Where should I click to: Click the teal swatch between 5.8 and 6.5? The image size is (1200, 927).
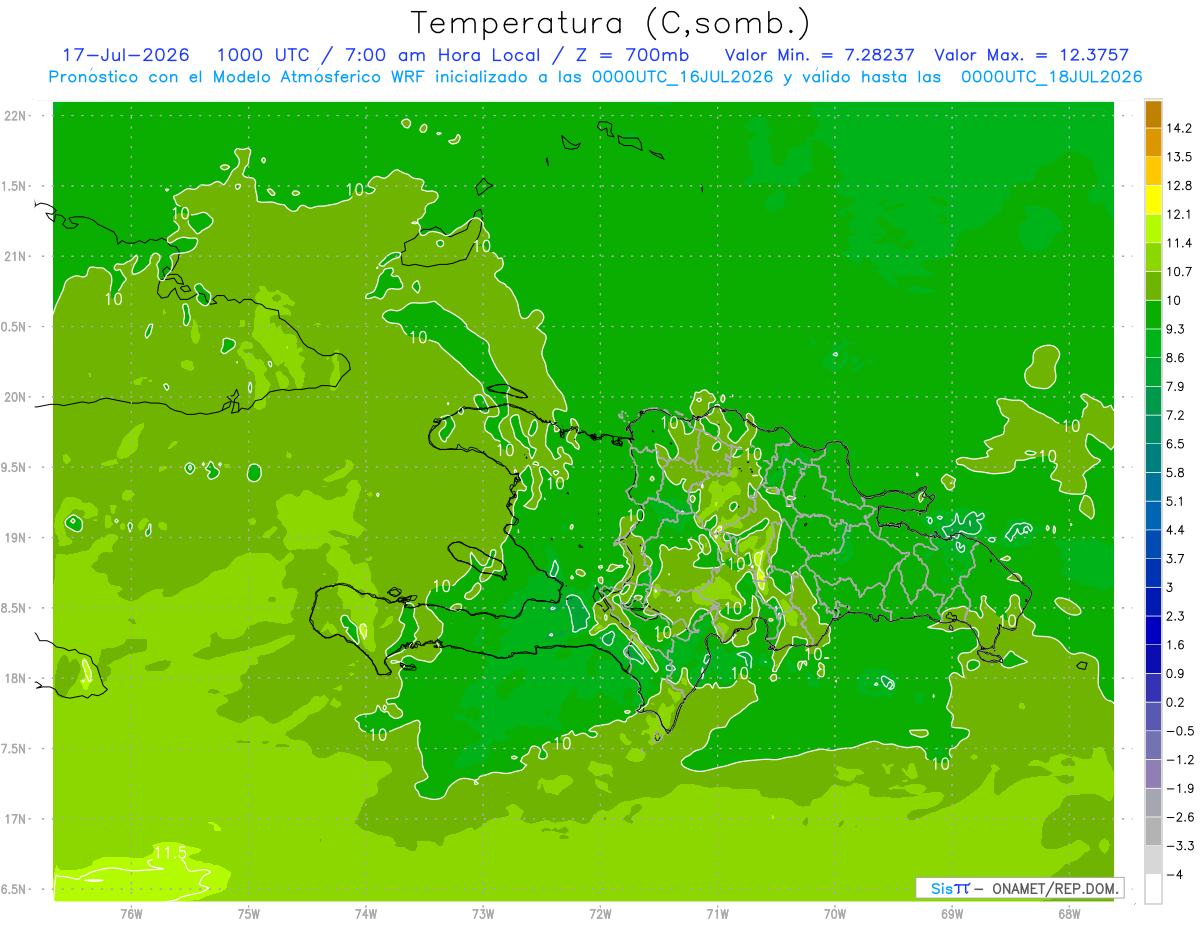1153,458
